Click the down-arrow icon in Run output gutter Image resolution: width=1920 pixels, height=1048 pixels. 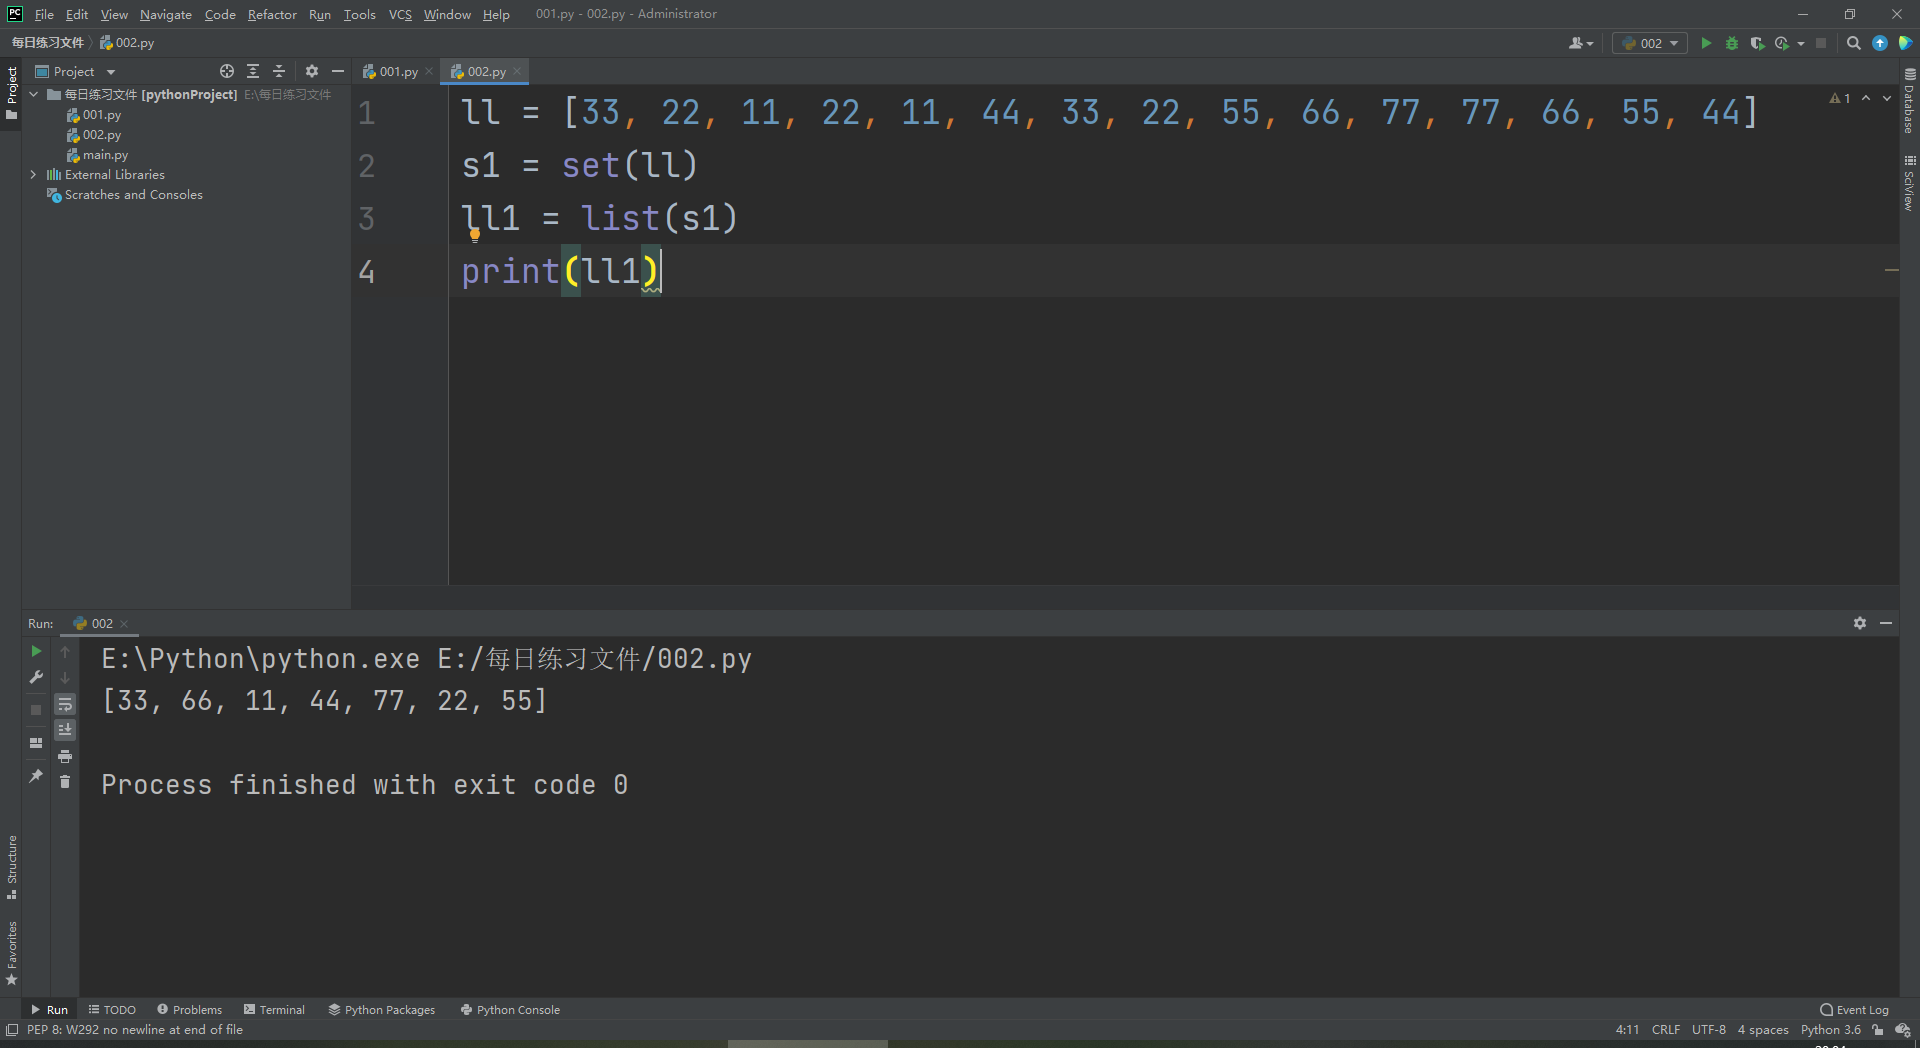(x=65, y=677)
